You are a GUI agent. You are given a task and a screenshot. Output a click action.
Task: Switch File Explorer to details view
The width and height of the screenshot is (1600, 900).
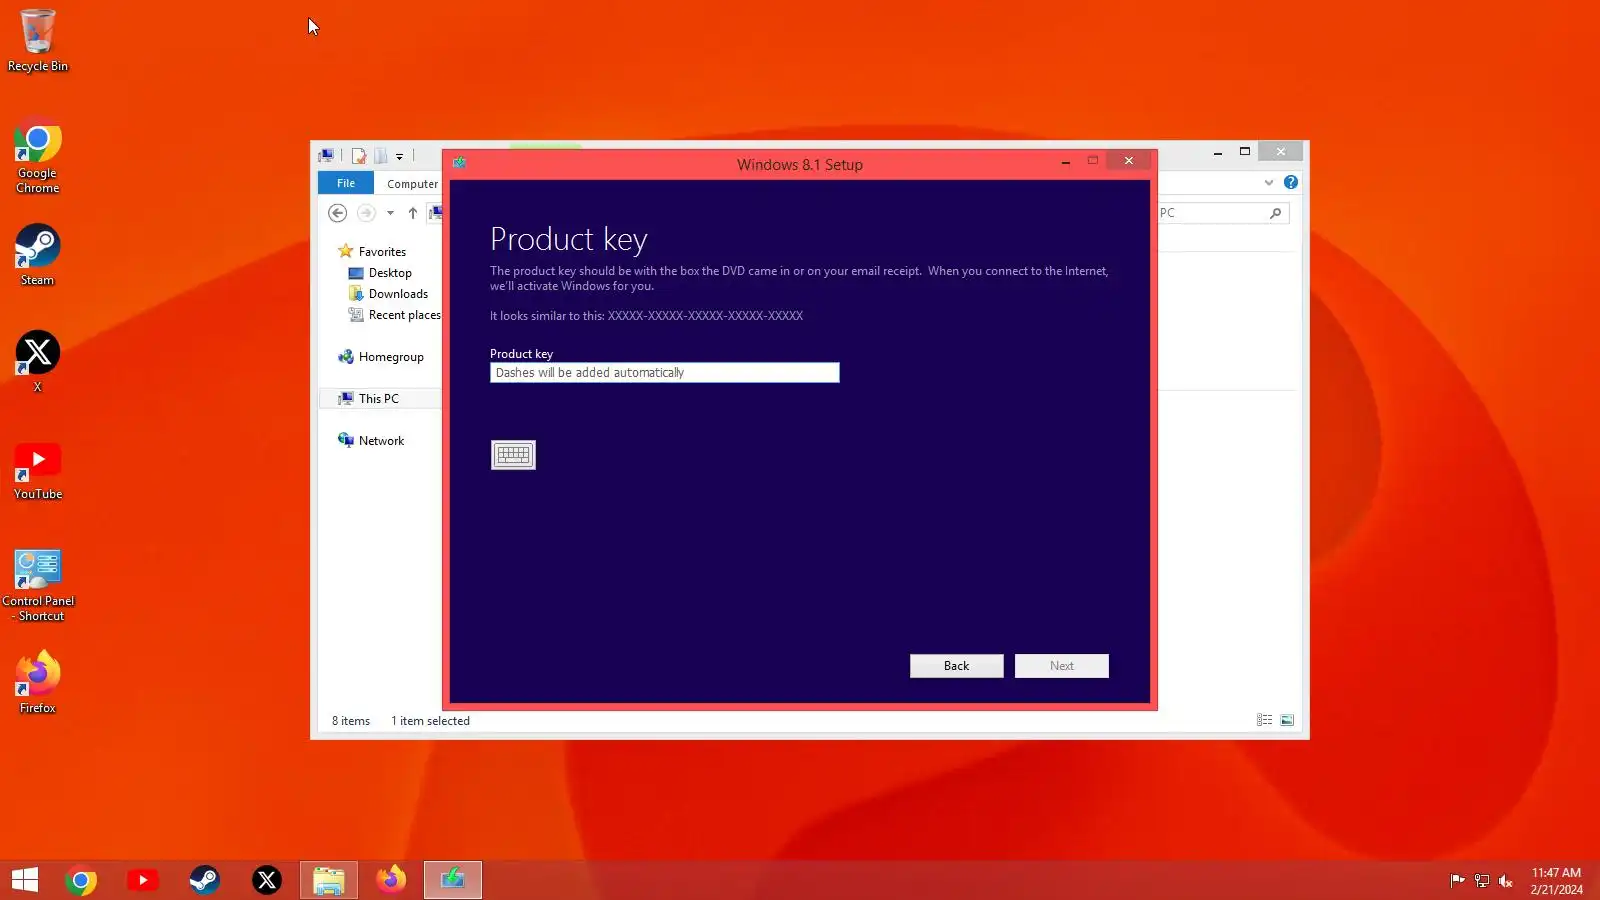[1264, 720]
